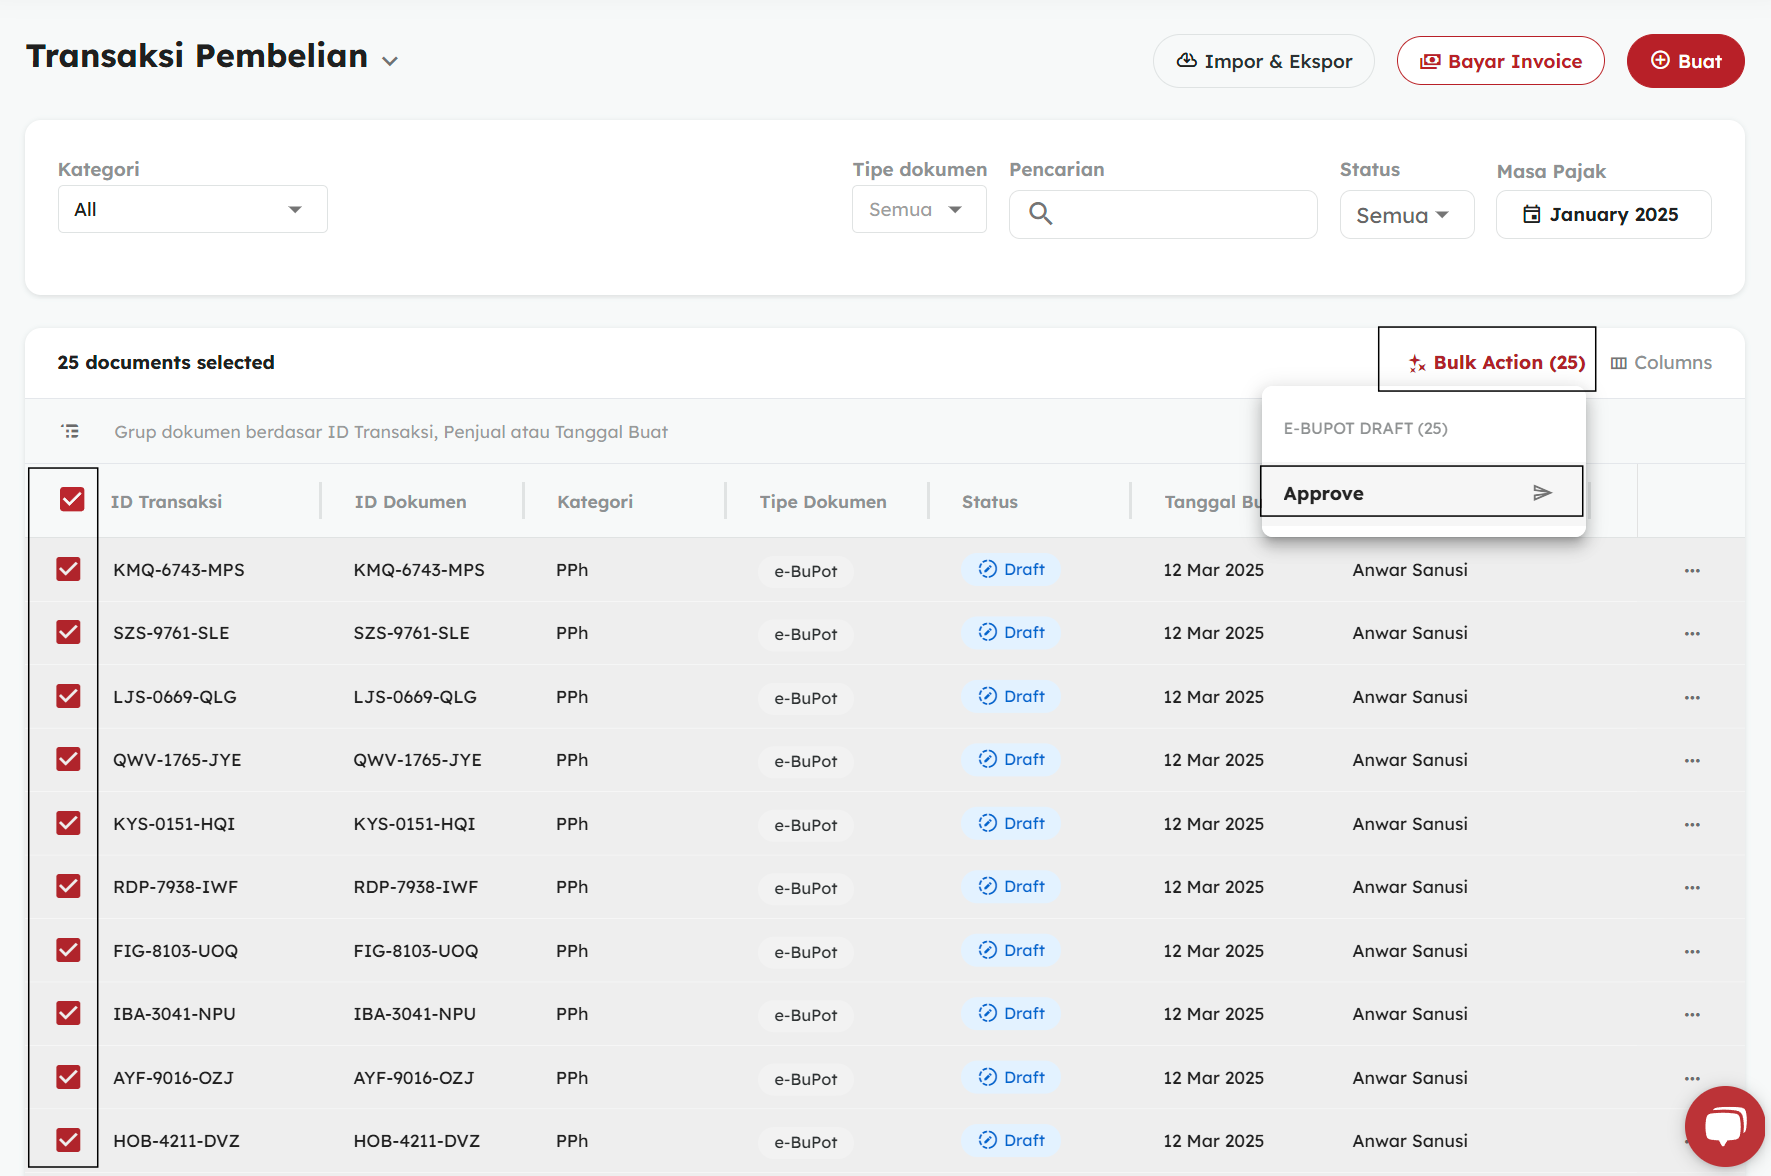Click the send arrow icon beside Approve
Image resolution: width=1771 pixels, height=1176 pixels.
tap(1542, 493)
